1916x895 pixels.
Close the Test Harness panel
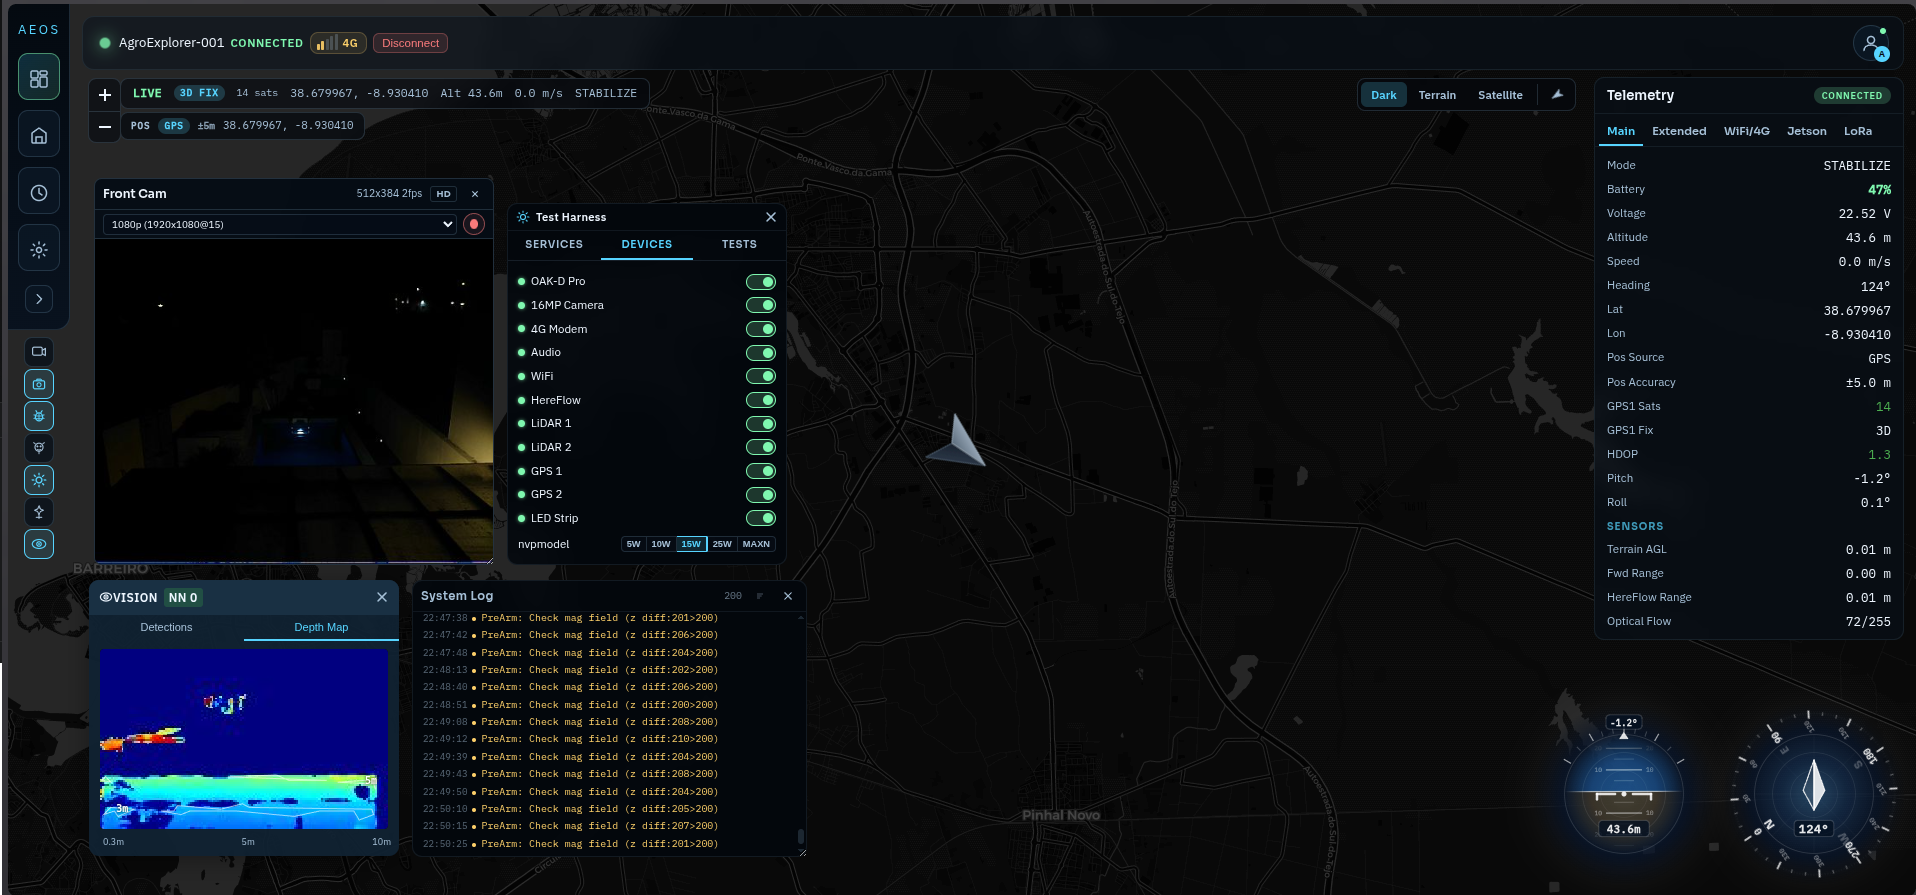pyautogui.click(x=771, y=217)
